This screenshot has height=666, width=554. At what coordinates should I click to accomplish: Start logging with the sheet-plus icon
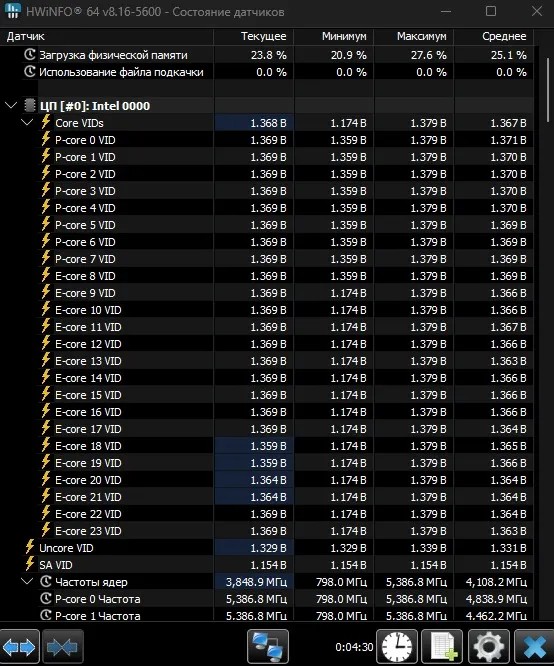click(443, 647)
